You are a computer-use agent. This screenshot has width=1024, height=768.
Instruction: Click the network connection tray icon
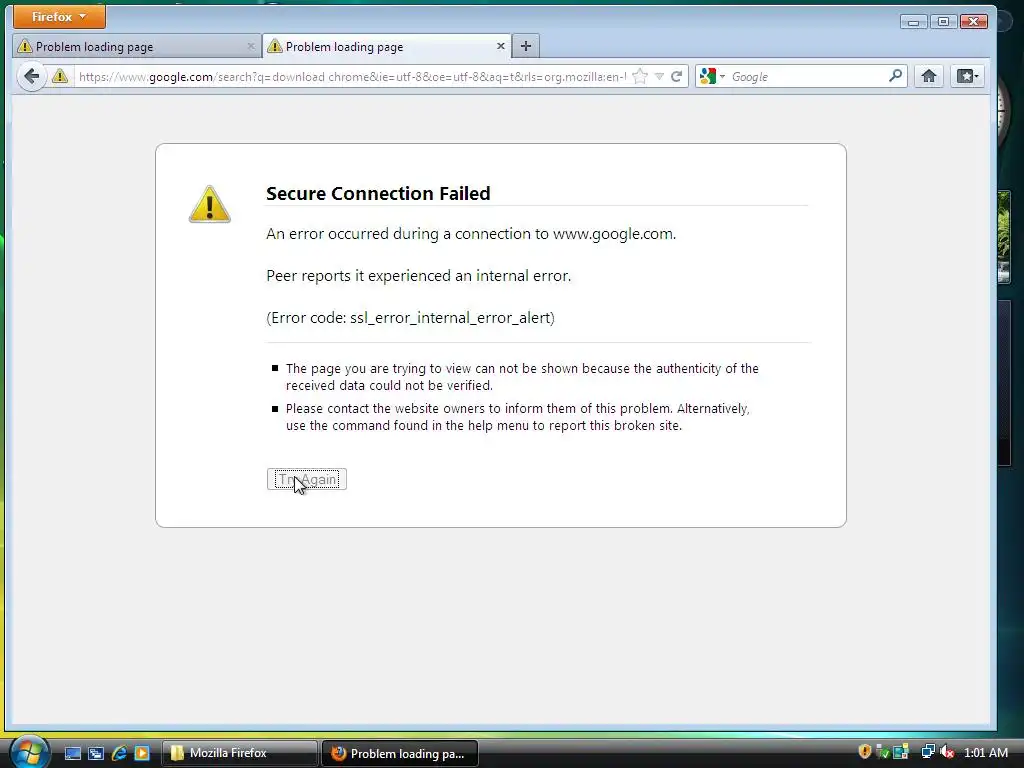[928, 752]
